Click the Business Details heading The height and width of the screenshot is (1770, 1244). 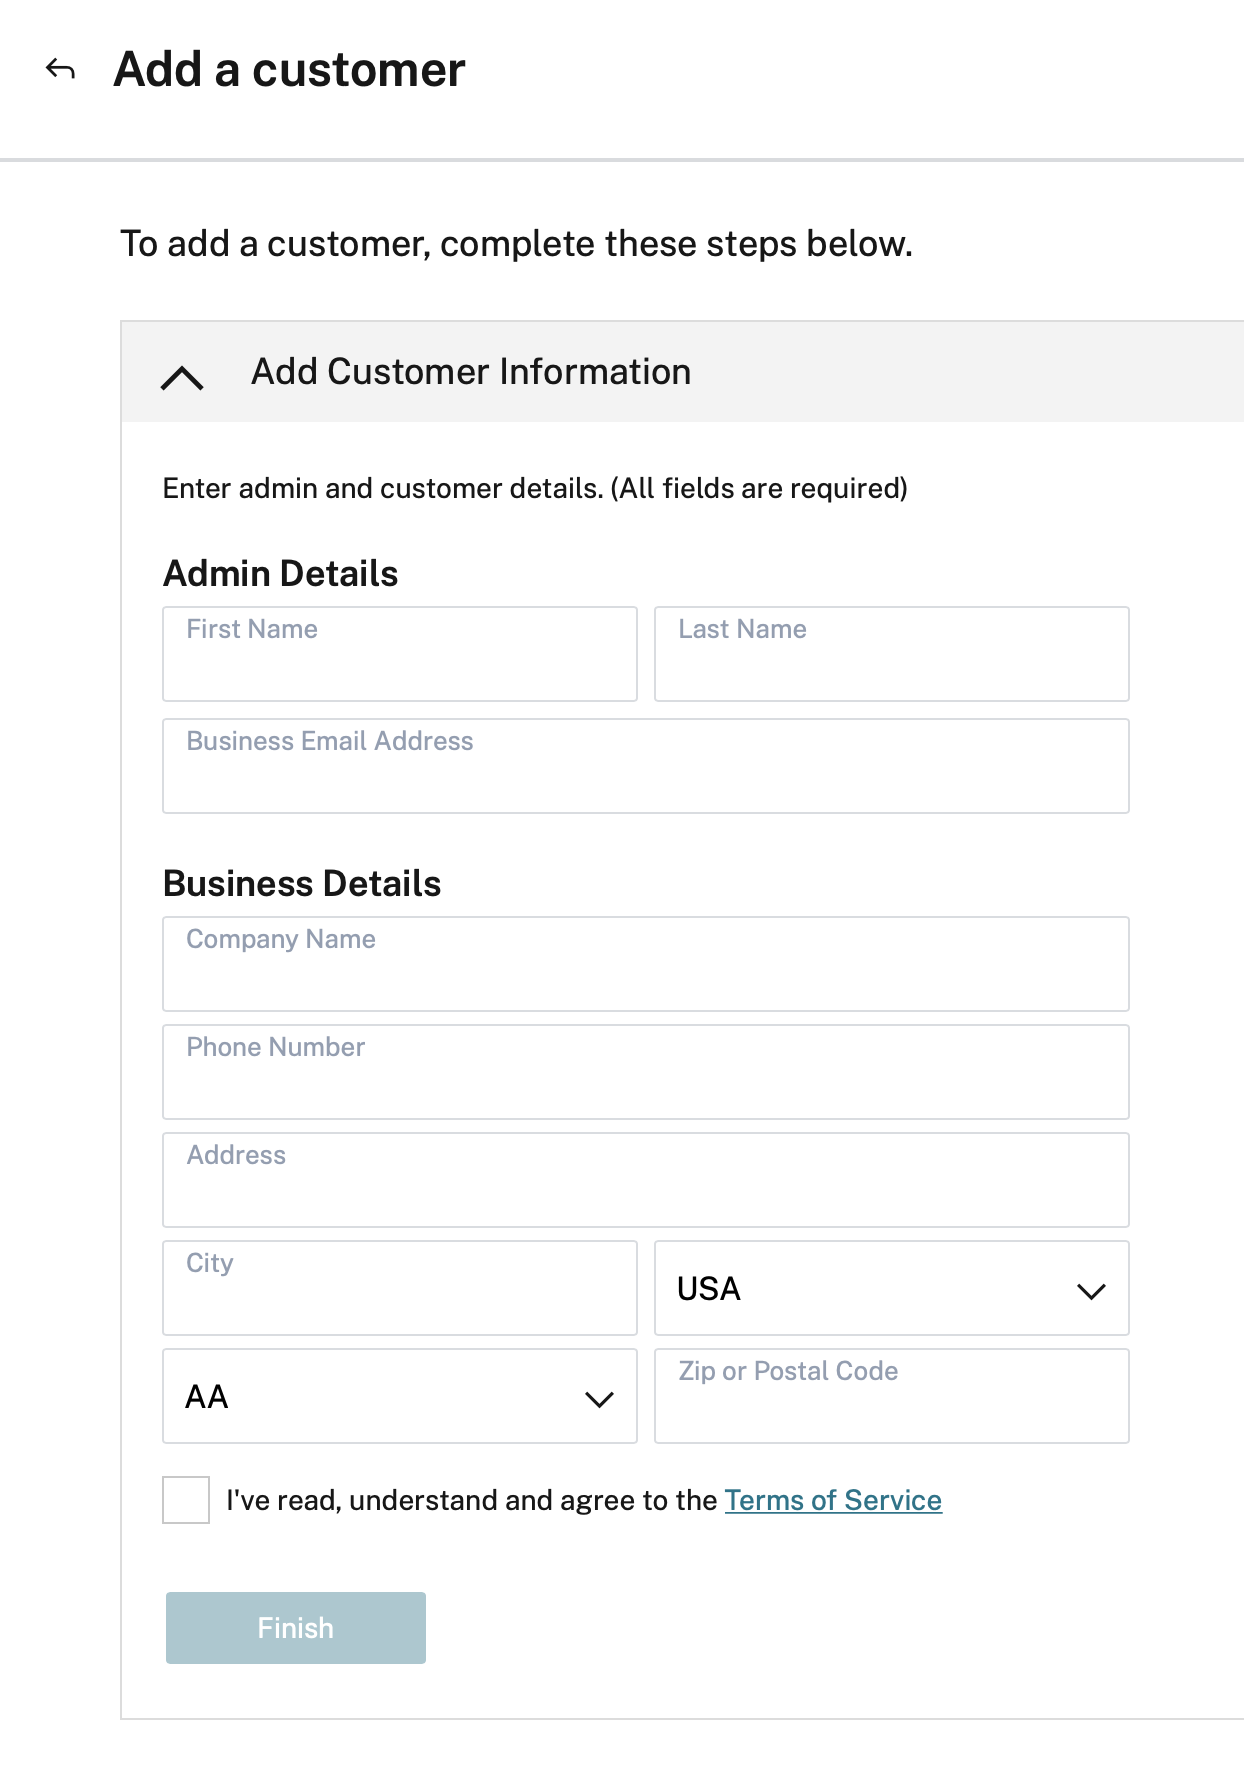302,884
